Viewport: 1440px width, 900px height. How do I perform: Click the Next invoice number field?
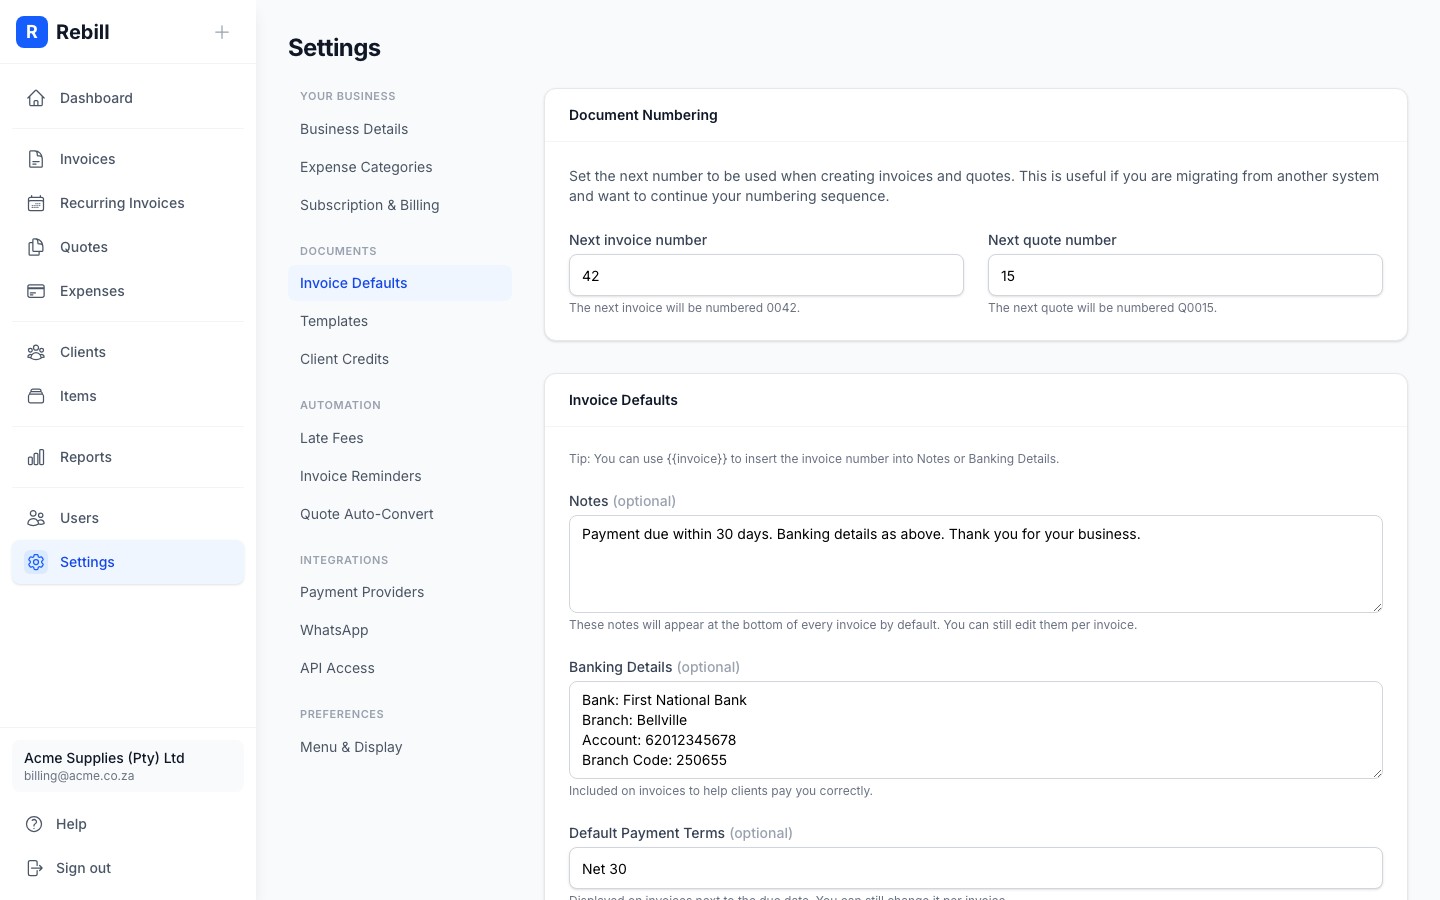(766, 275)
